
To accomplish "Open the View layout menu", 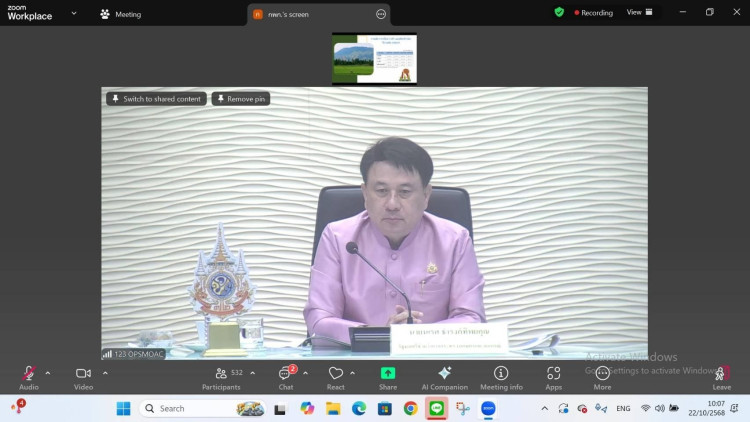I will point(639,13).
